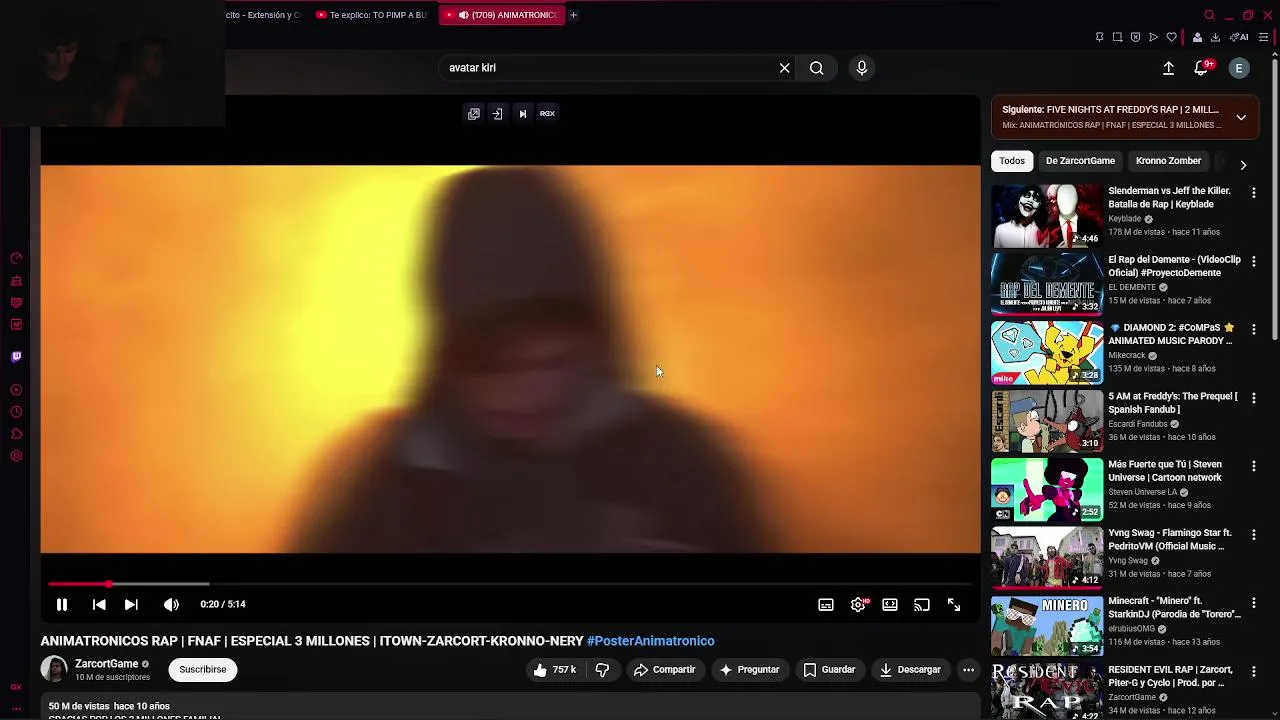Switch to the 'Te explico: TO PIMP A BU' tab
Viewport: 1280px width, 720px height.
[x=372, y=15]
